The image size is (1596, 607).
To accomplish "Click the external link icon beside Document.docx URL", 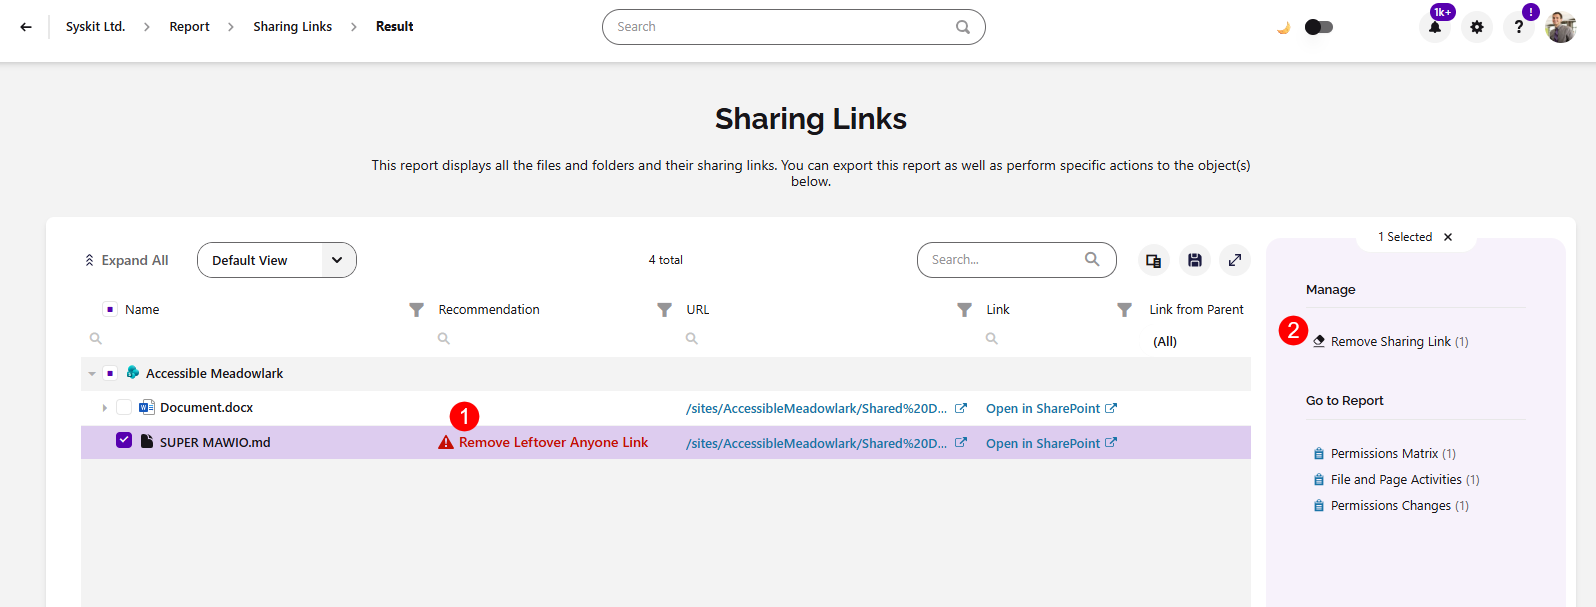I will click(961, 408).
